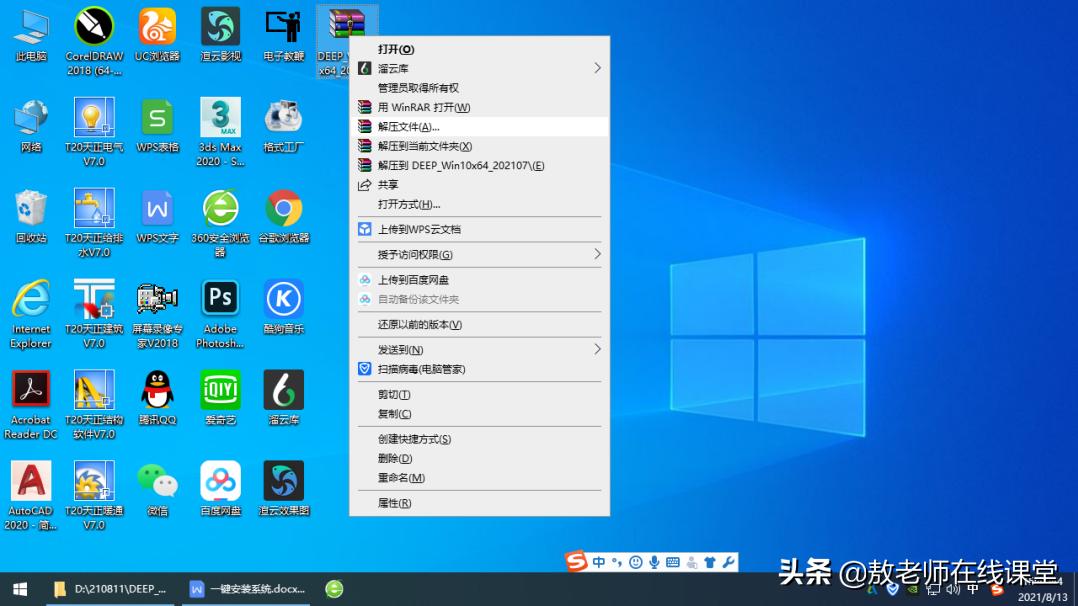Open WPS文字 word processor
This screenshot has height=606, width=1078.
click(x=156, y=208)
